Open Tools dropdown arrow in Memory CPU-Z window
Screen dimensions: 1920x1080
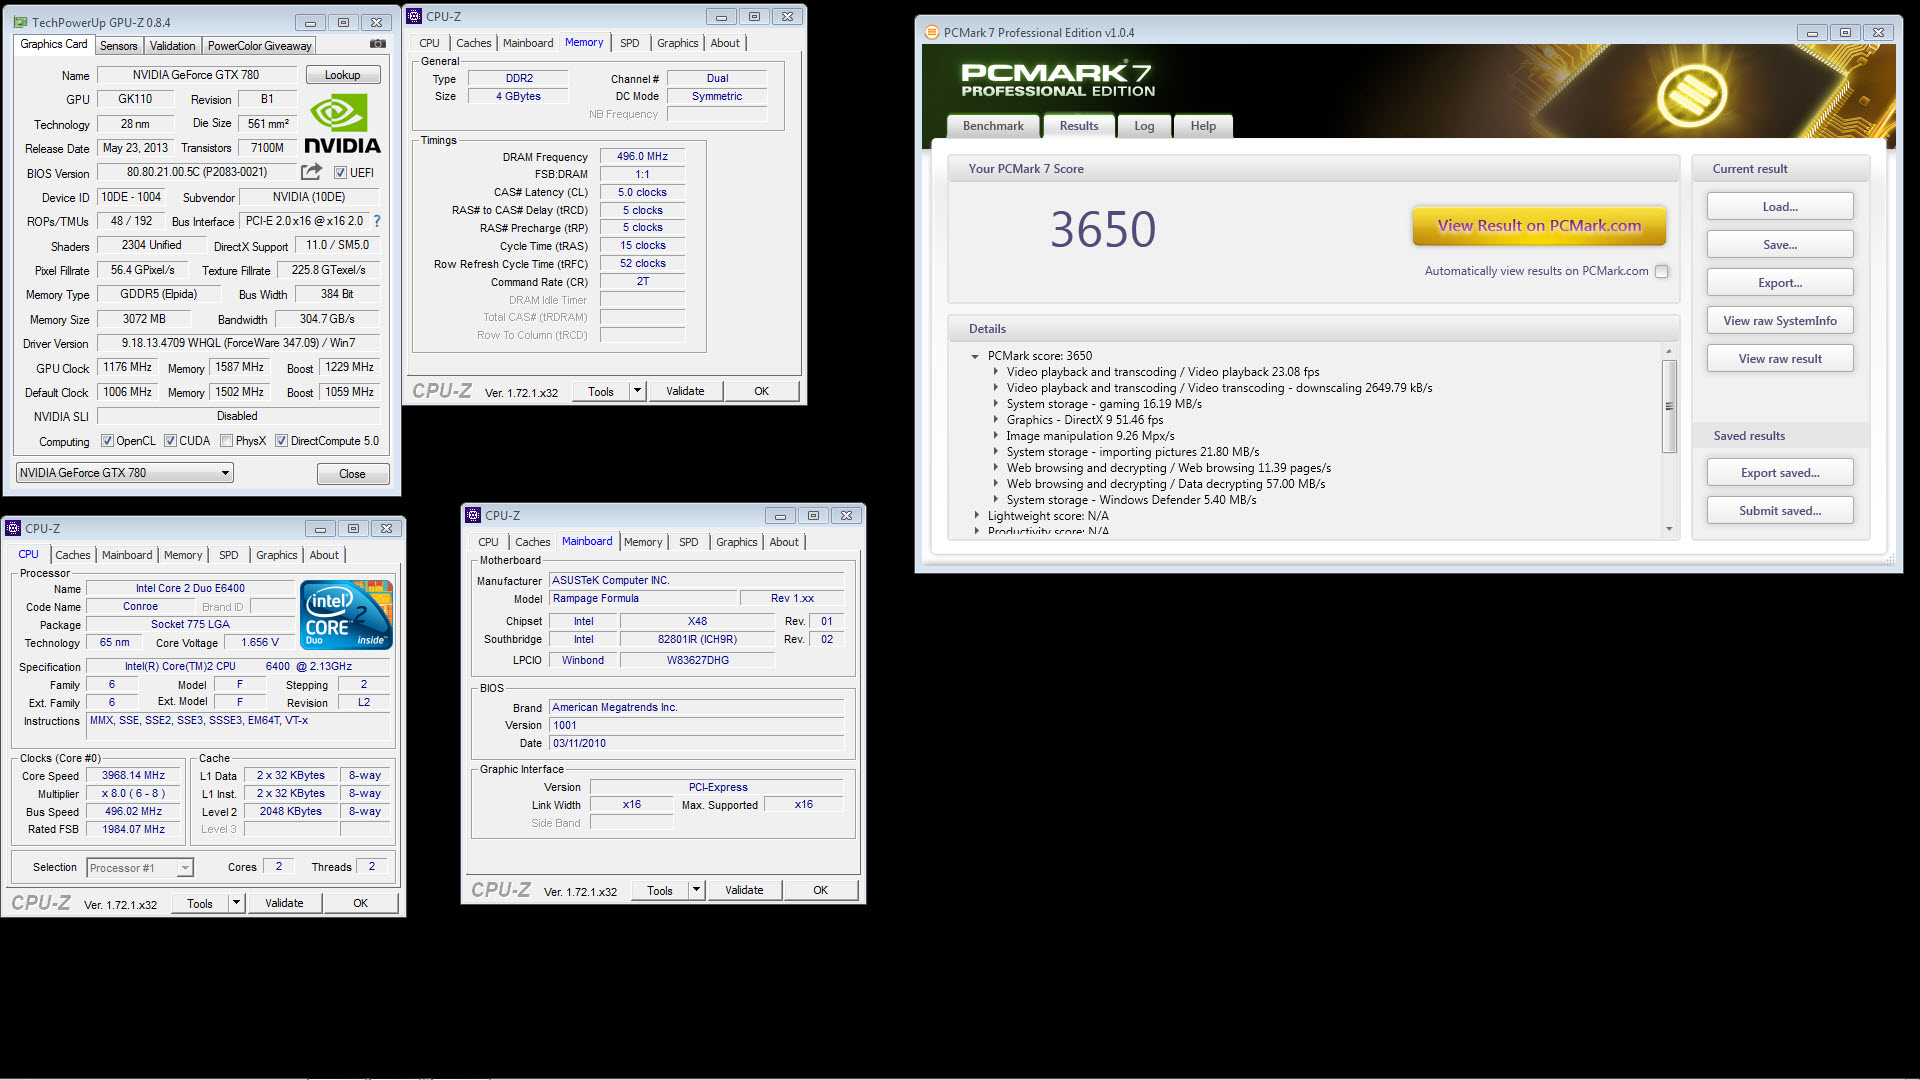(637, 391)
